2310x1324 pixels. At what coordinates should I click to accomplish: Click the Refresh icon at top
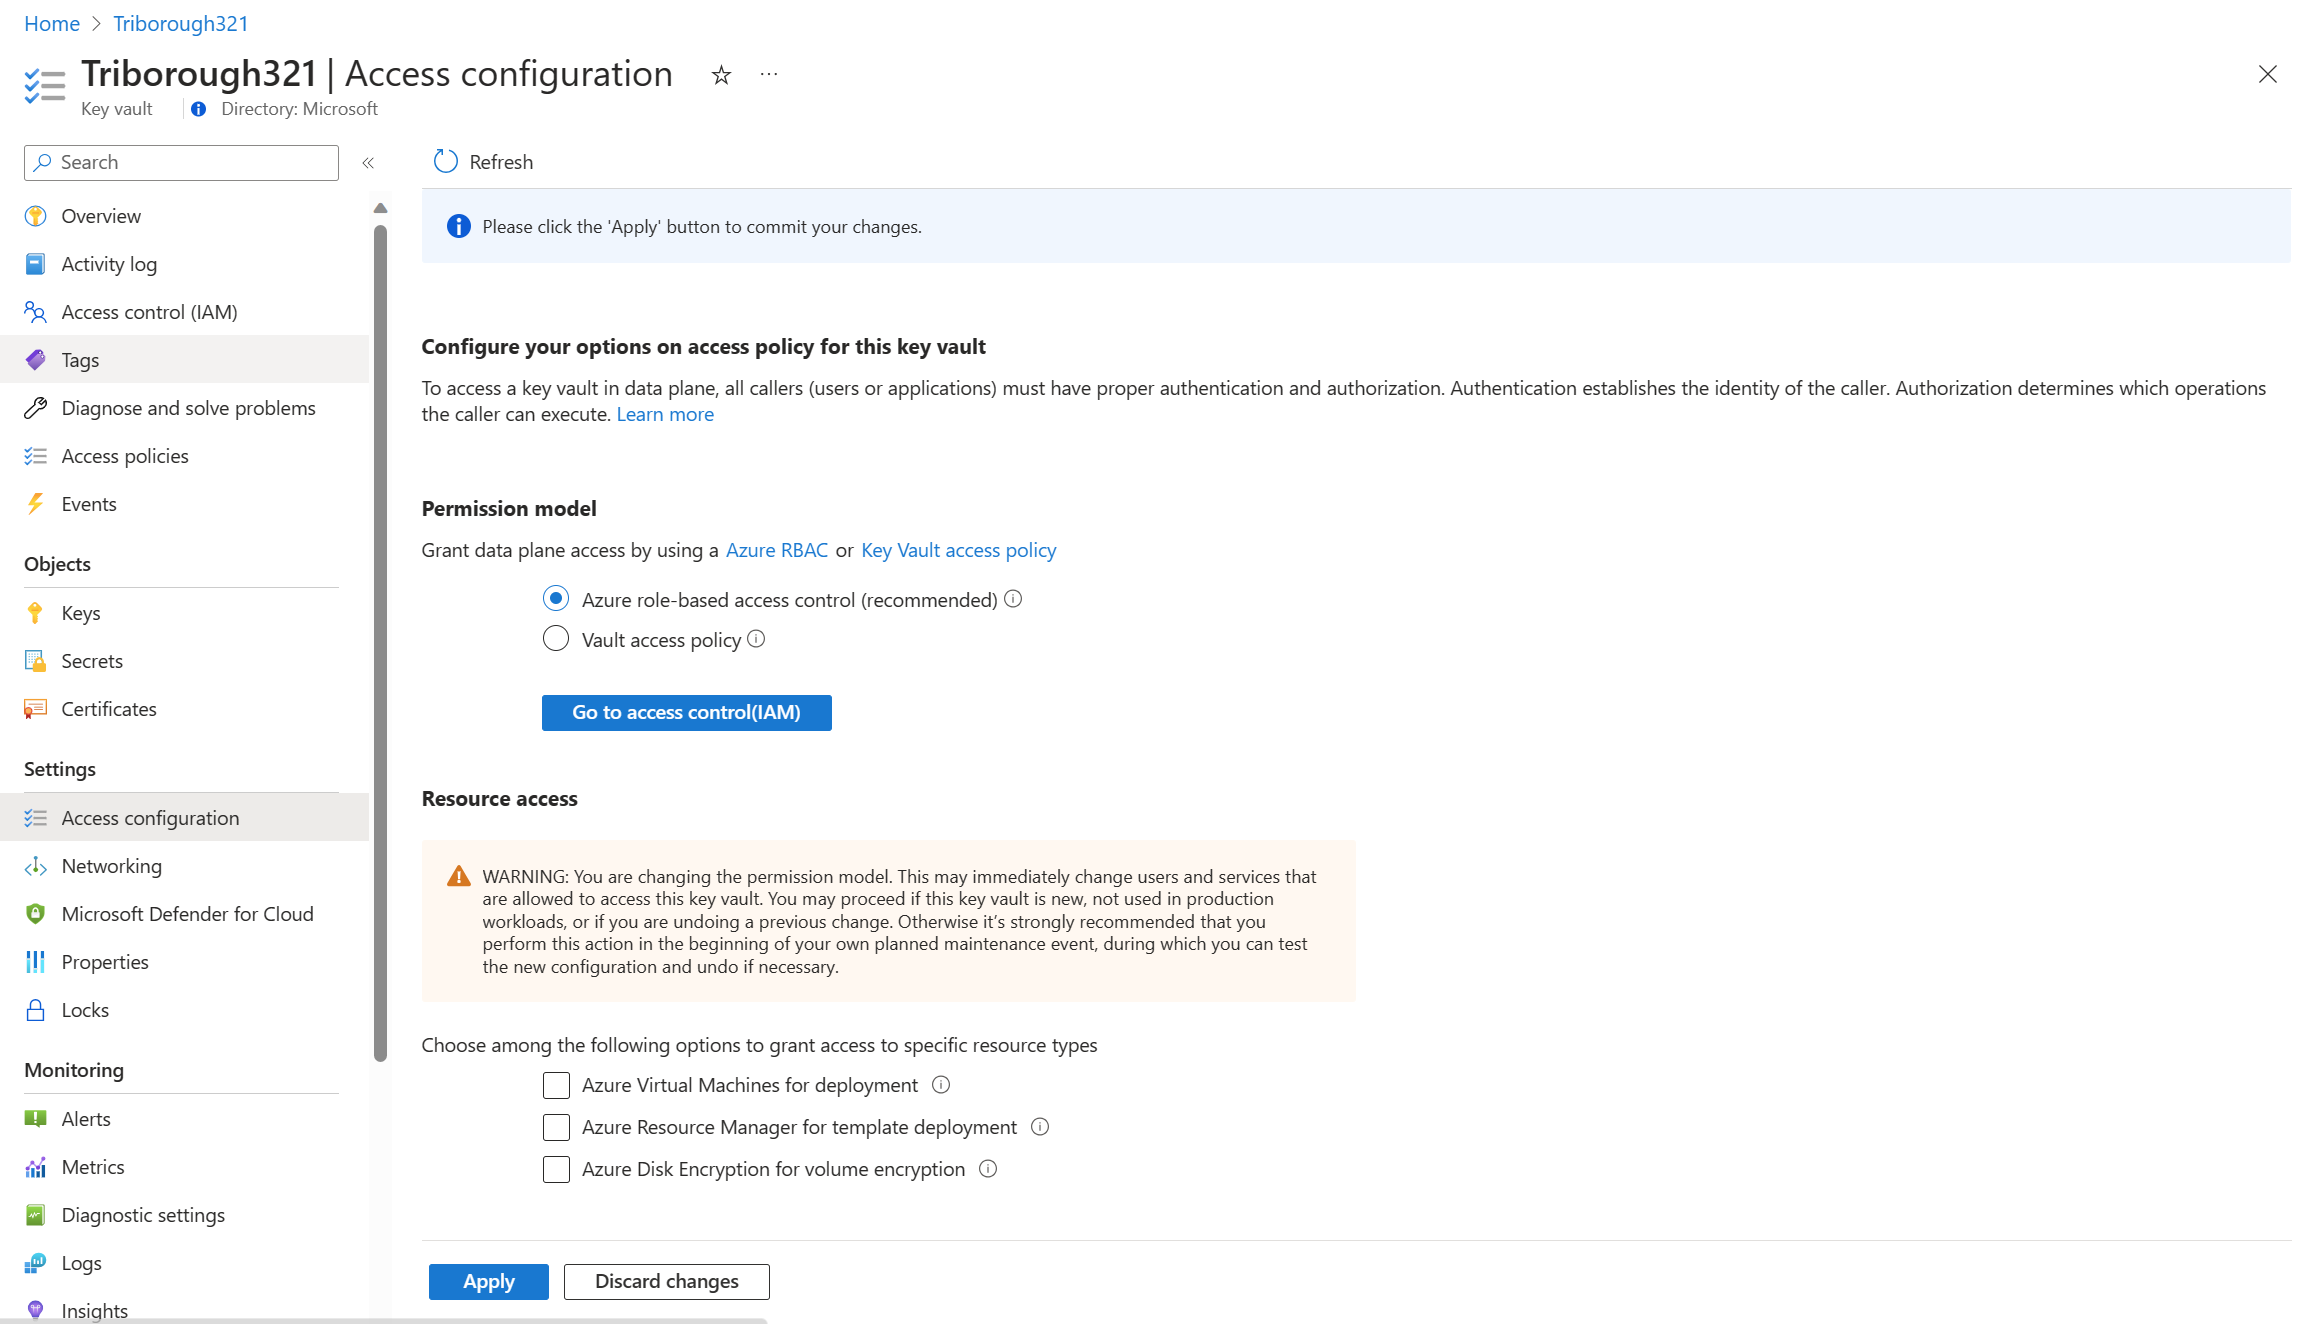point(446,162)
